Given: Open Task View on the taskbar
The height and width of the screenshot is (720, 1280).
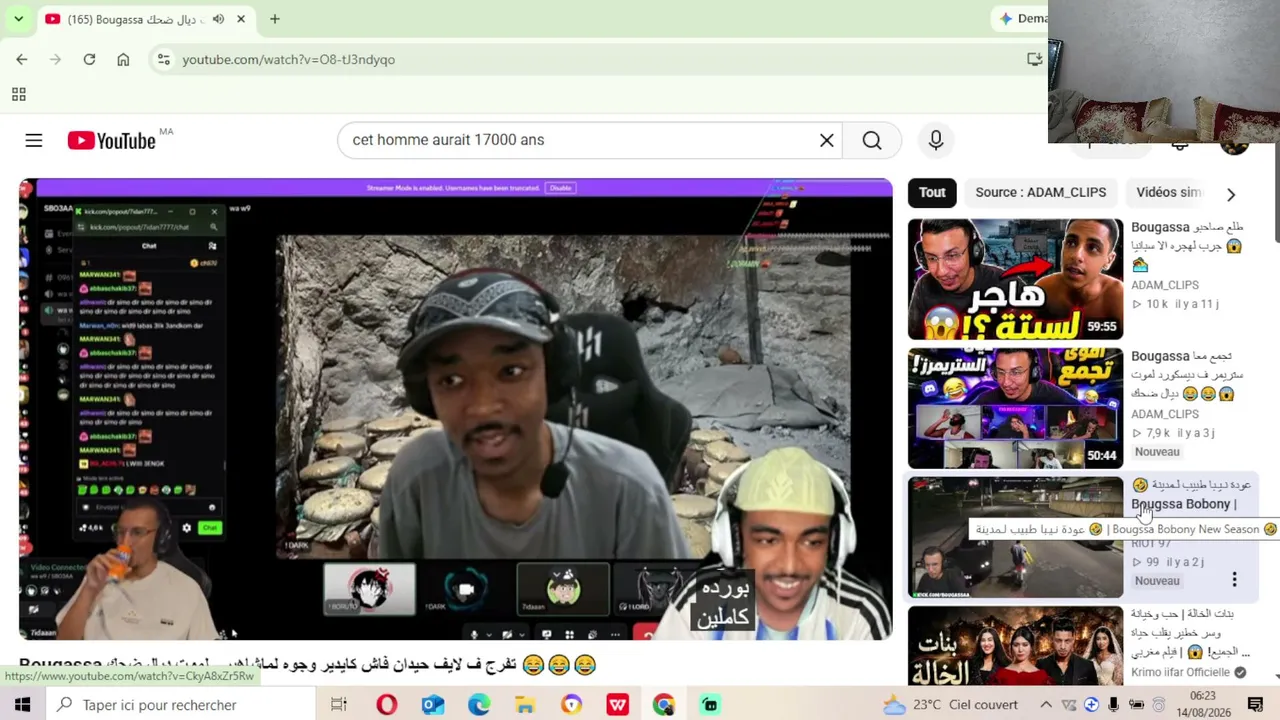Looking at the screenshot, I should click(339, 705).
